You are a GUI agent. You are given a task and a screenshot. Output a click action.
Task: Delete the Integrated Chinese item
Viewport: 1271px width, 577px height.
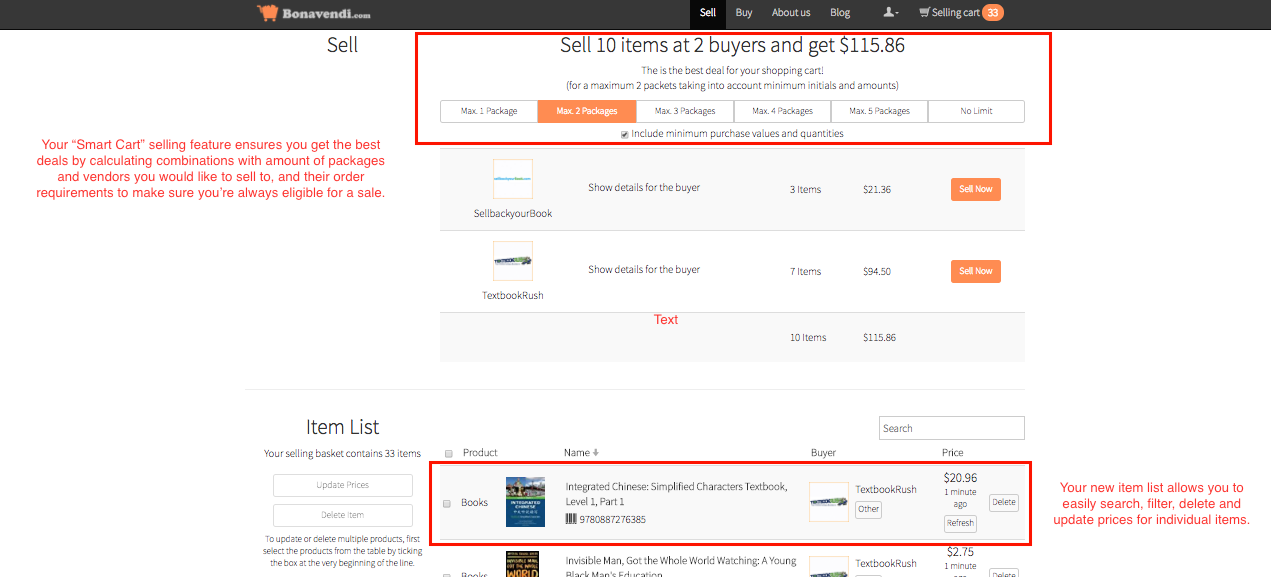(x=1004, y=503)
